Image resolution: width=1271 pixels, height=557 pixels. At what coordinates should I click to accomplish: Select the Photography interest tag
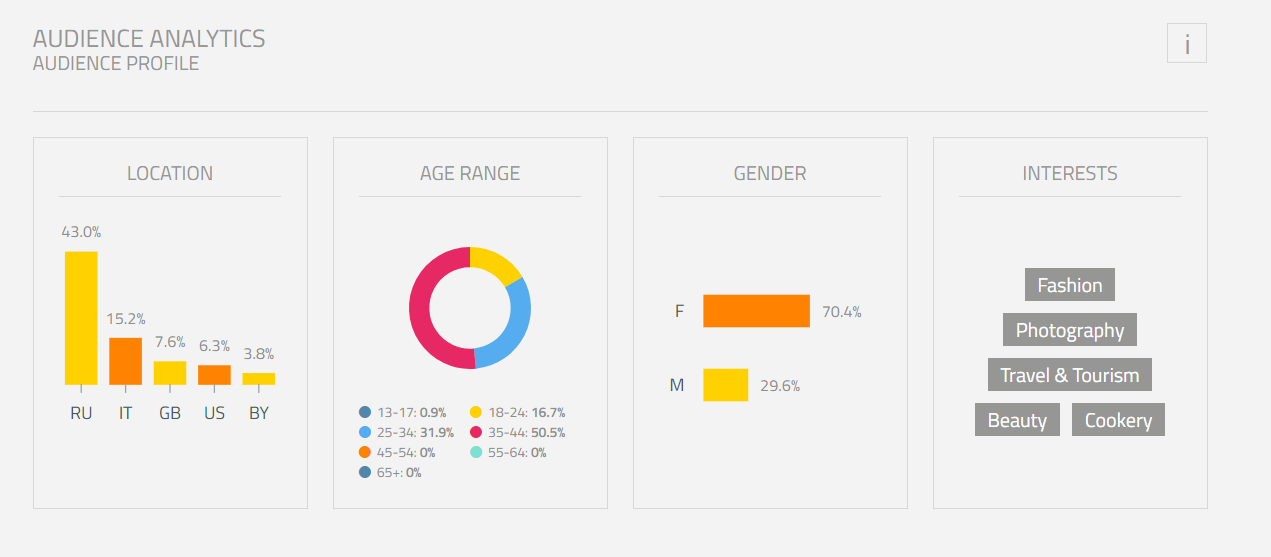(1069, 330)
